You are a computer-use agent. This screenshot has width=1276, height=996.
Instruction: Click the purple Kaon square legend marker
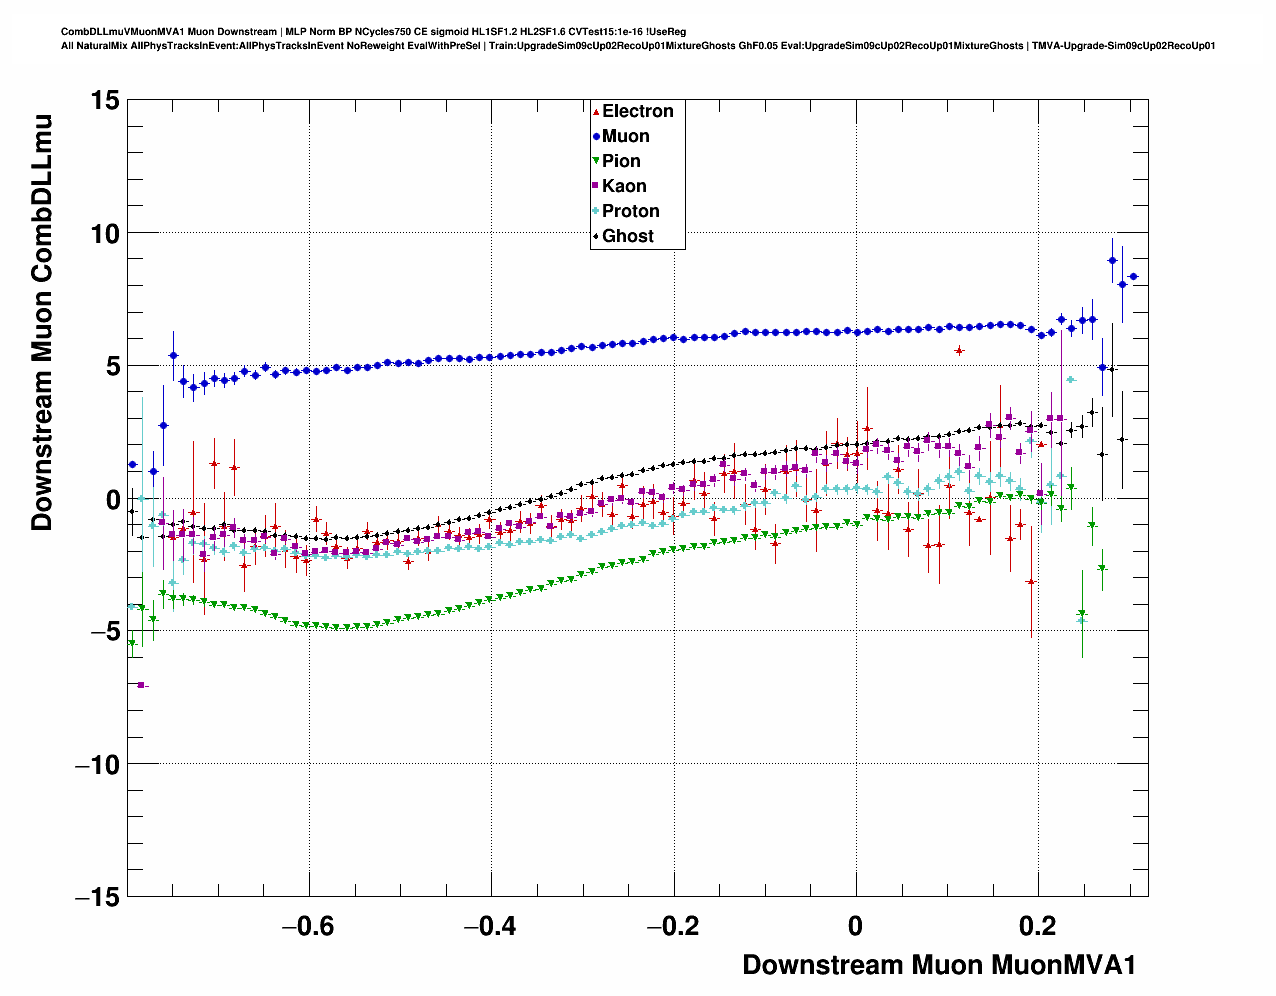(x=596, y=186)
